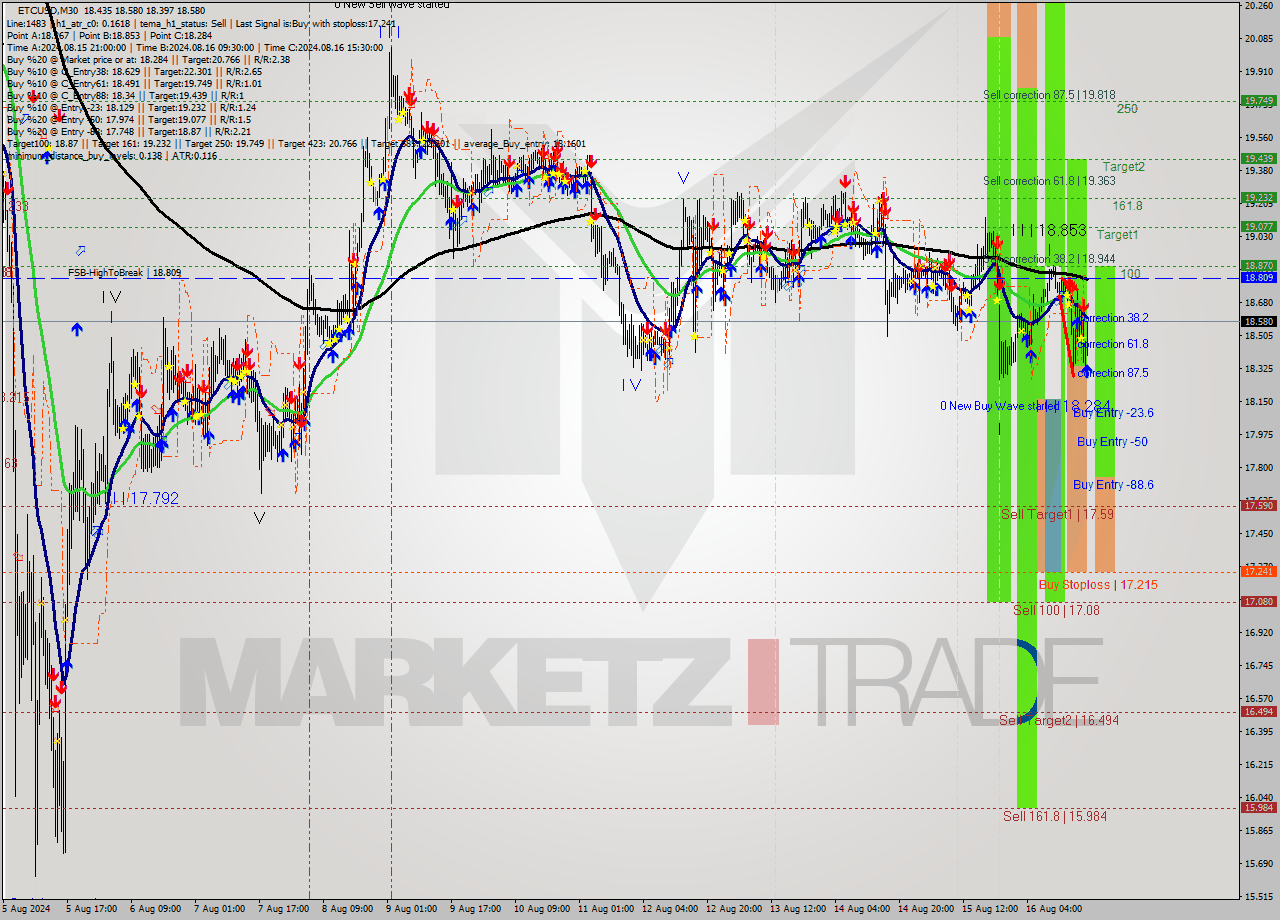Click the 'Sell 161.8 | 15.984' label
The width and height of the screenshot is (1280, 920).
1055,816
